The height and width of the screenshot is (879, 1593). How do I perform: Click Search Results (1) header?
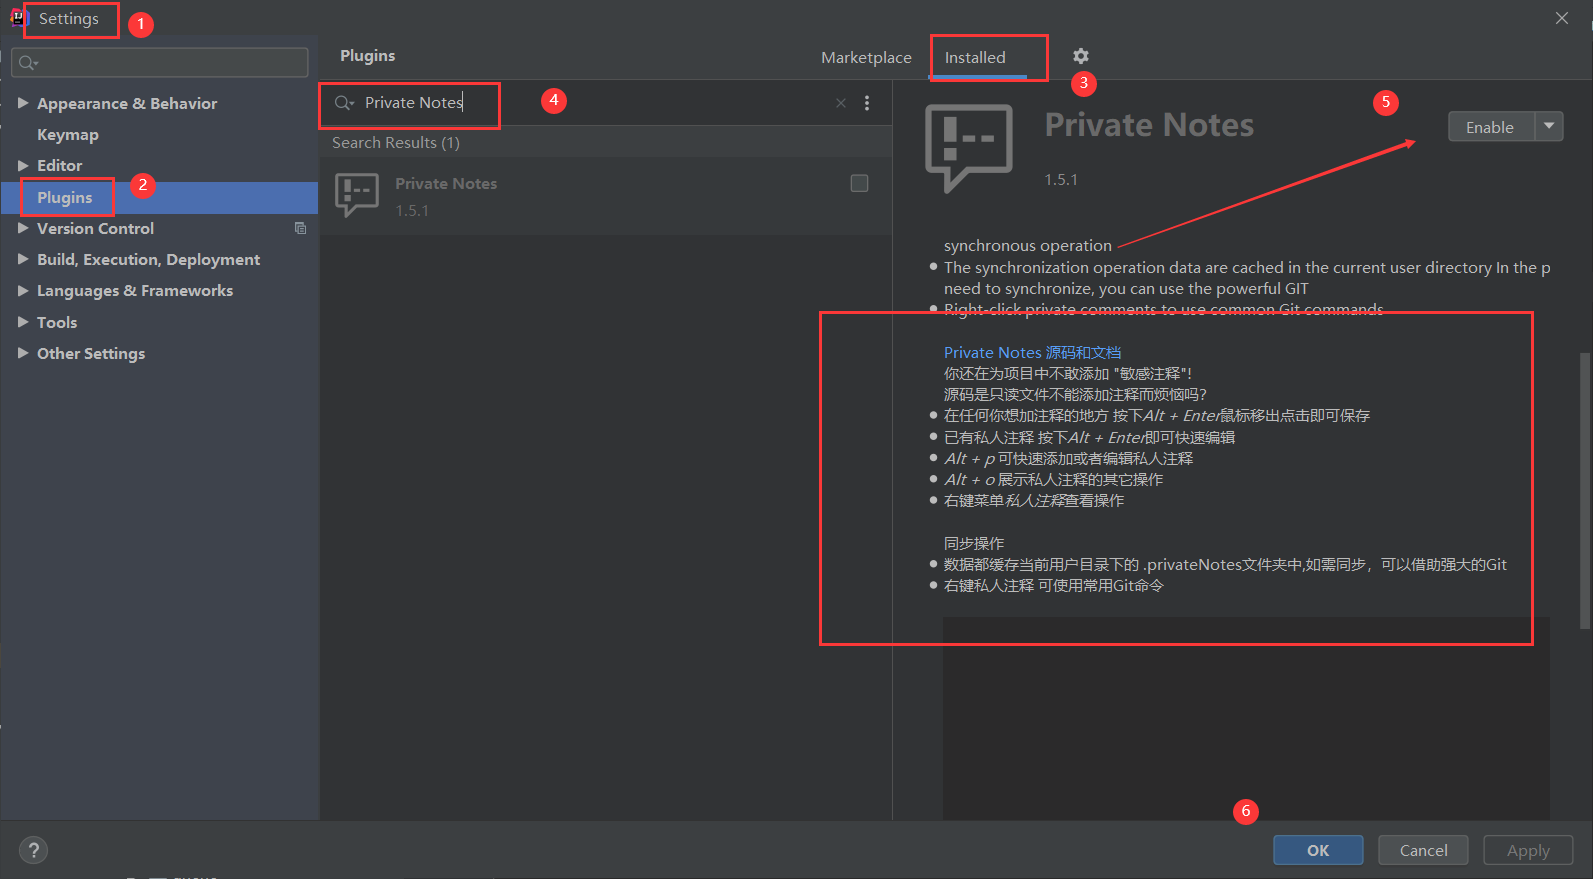(396, 142)
